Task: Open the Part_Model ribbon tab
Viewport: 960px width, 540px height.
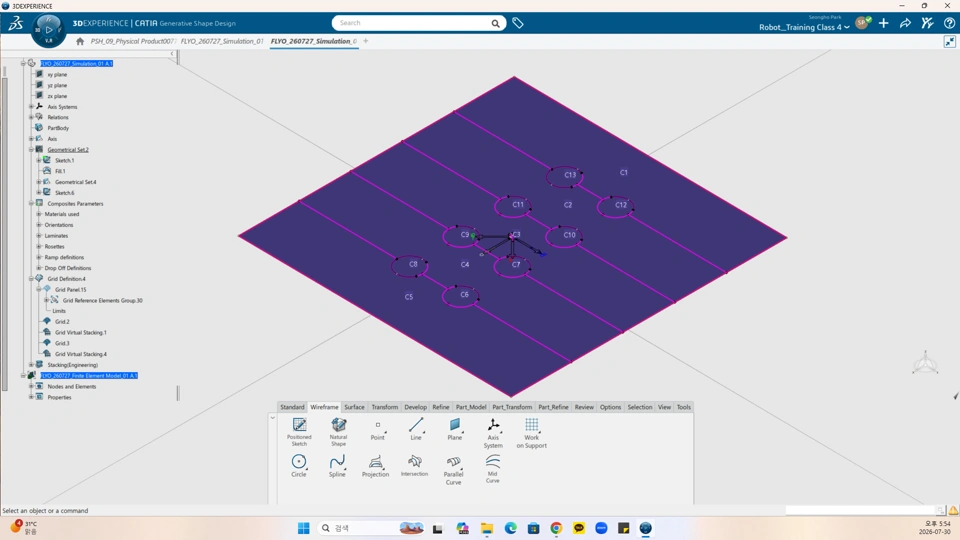Action: [x=471, y=407]
